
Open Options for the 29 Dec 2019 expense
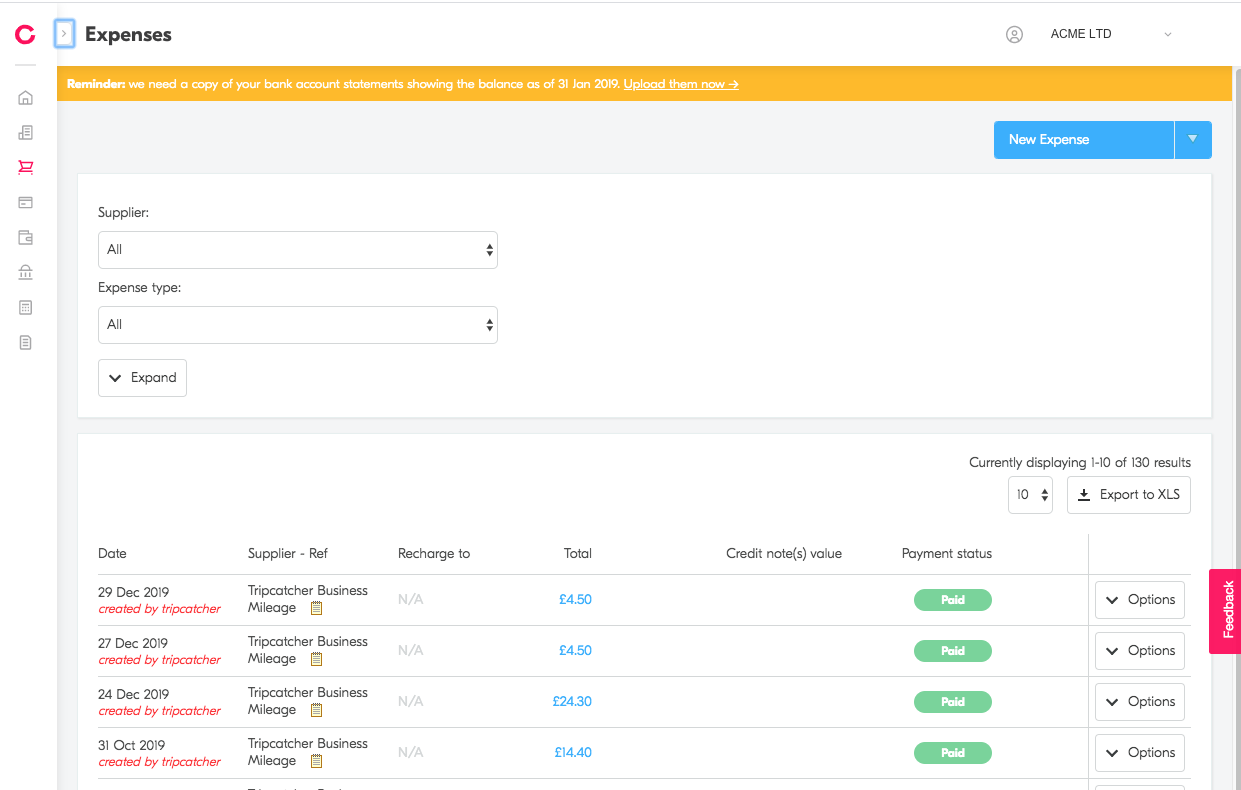[1140, 600]
